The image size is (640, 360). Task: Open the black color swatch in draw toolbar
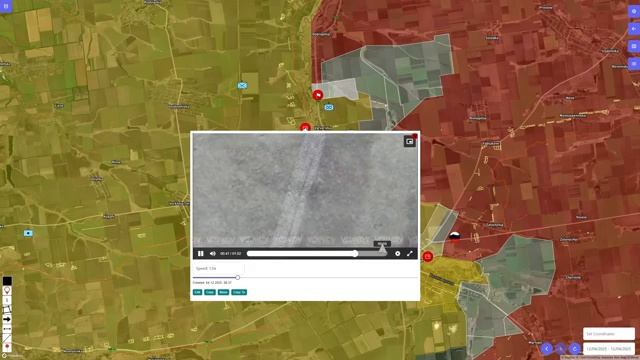[7, 281]
